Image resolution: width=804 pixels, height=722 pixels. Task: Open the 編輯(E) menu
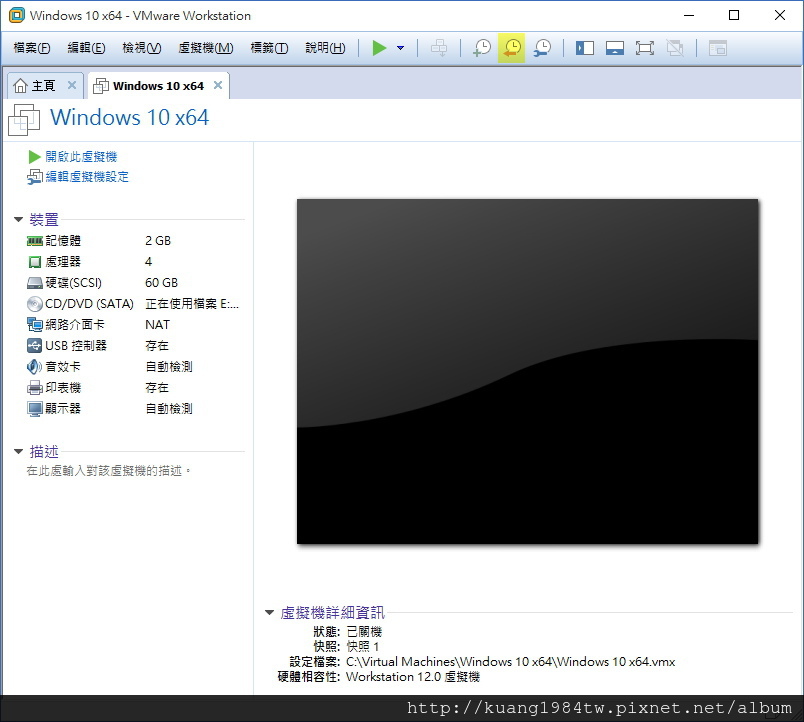coord(86,48)
